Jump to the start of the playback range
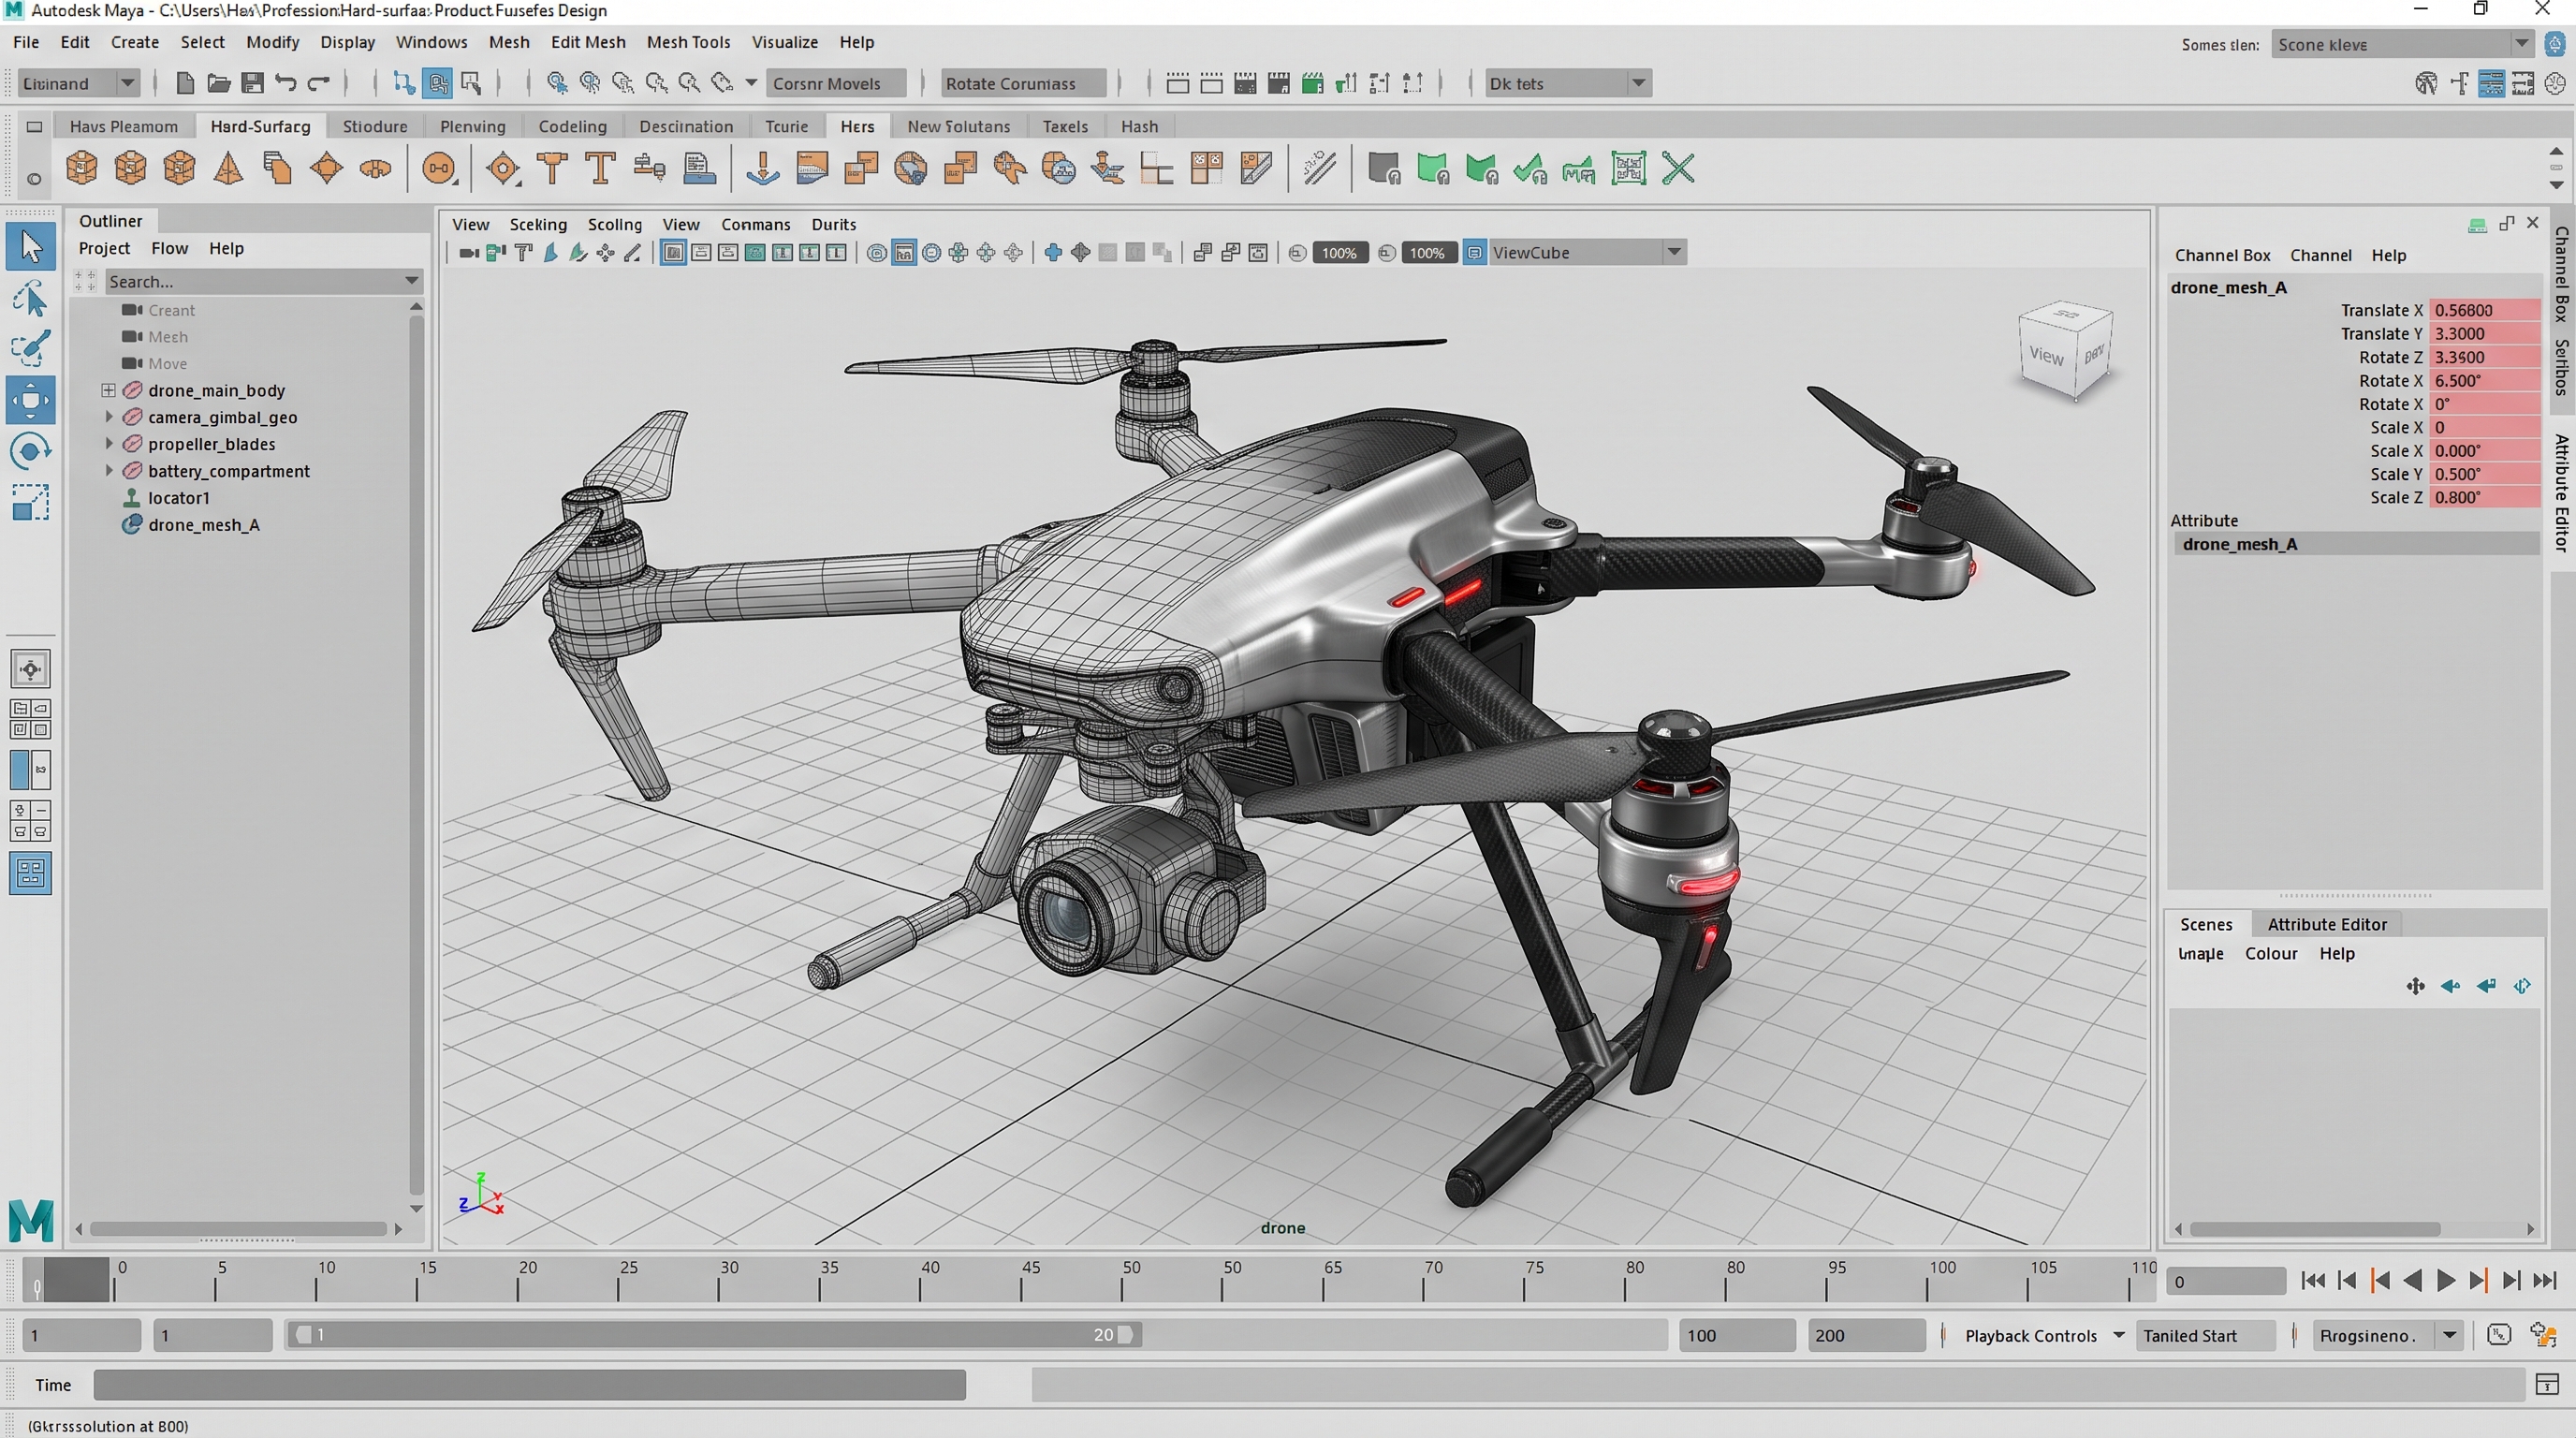2576x1438 pixels. coord(2313,1281)
